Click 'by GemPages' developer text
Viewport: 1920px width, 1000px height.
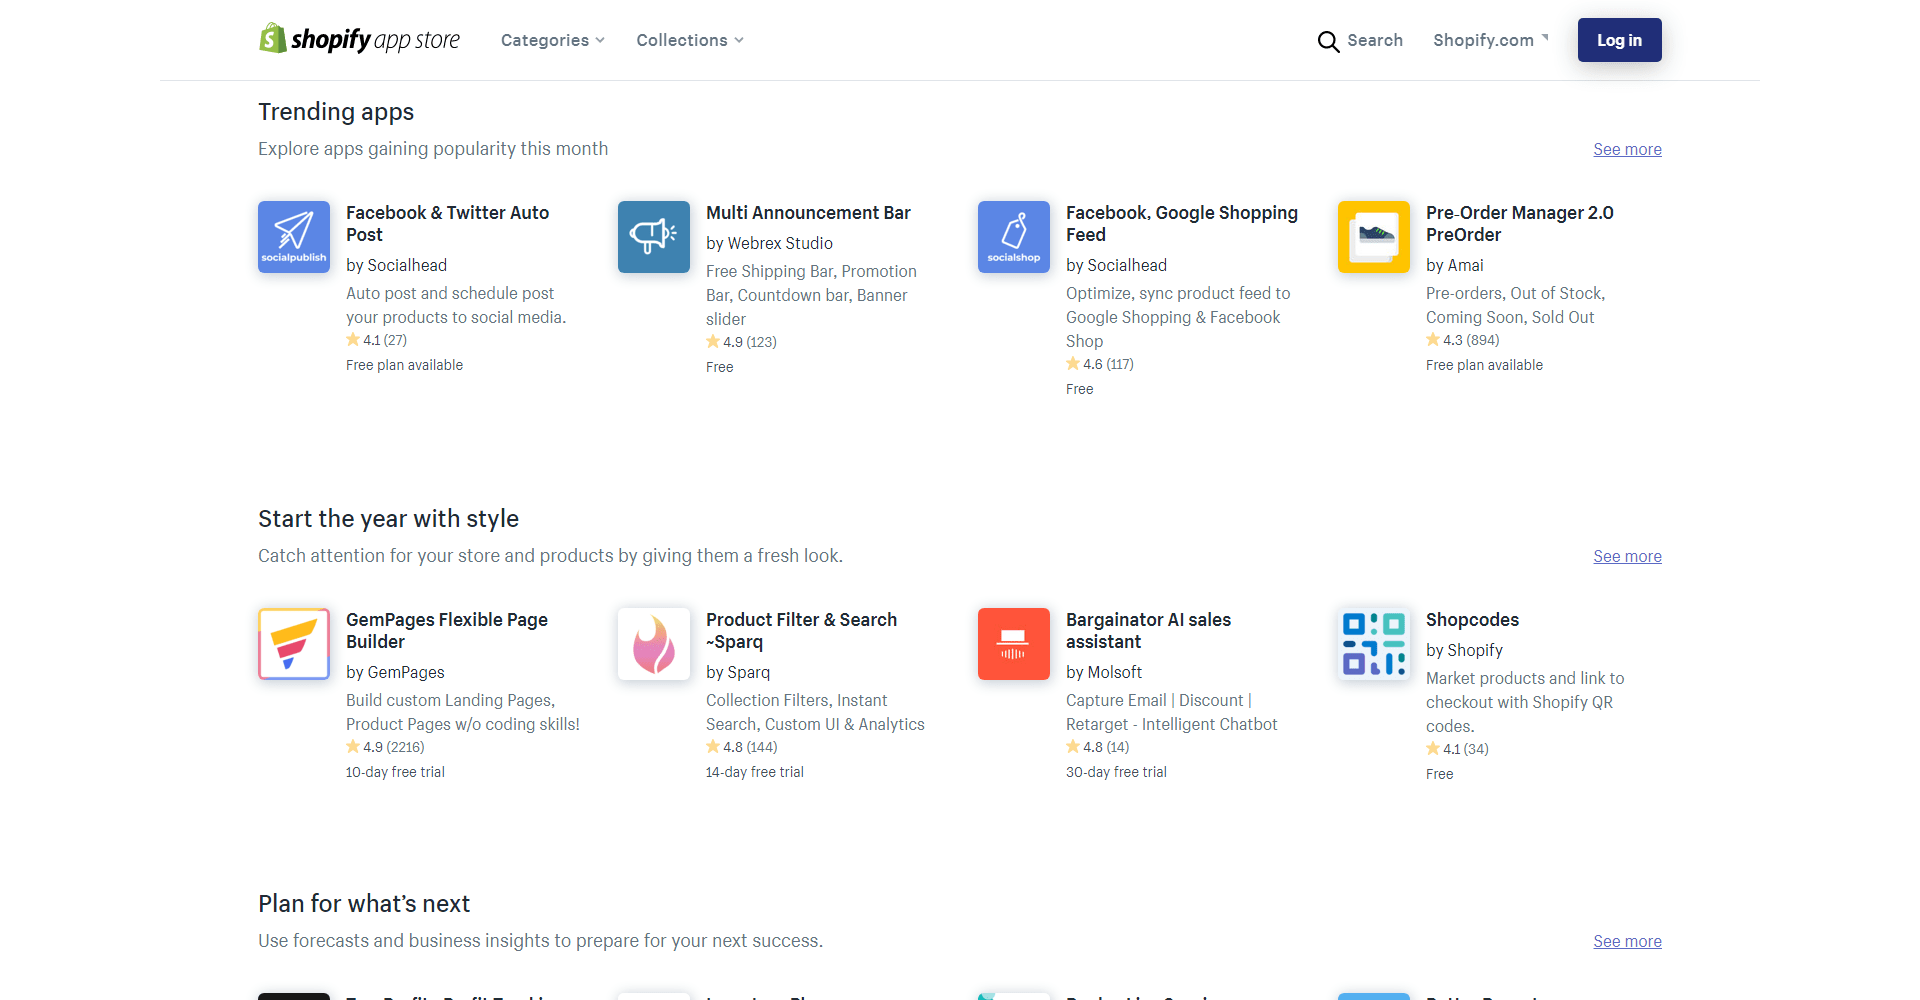pos(395,672)
